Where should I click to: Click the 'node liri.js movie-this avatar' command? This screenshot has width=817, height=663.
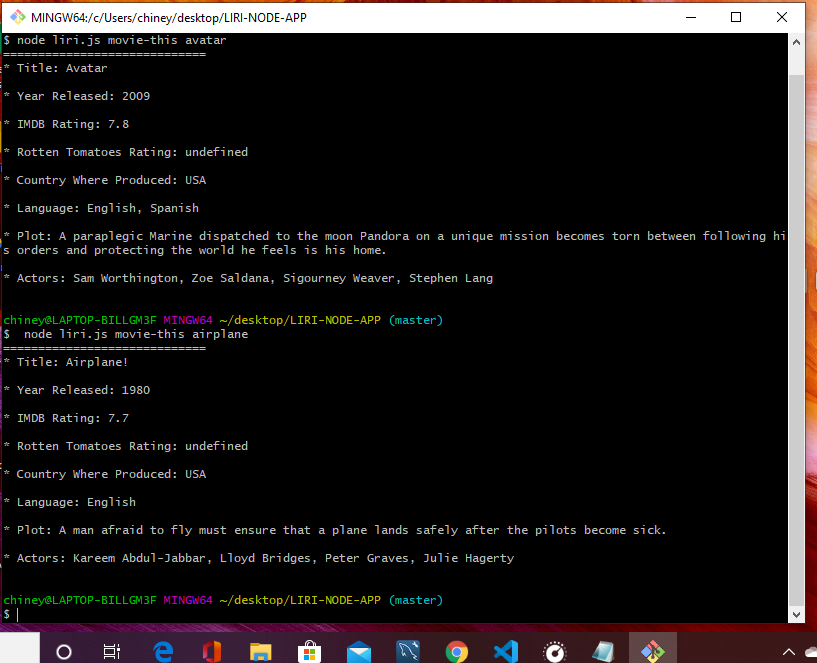tap(121, 40)
